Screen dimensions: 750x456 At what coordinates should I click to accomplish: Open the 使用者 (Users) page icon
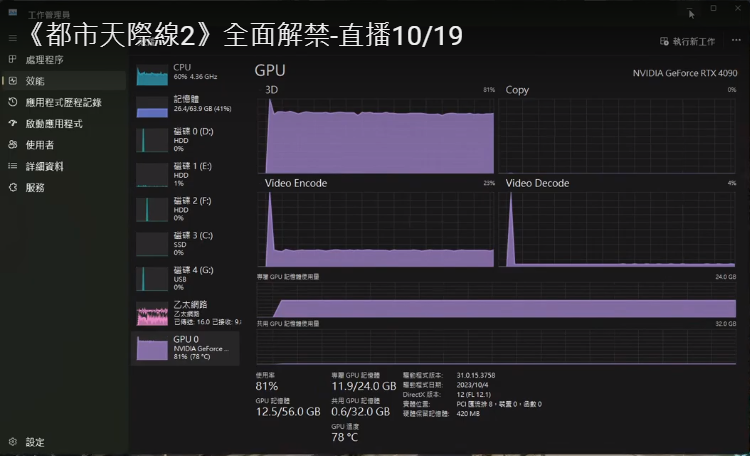(x=13, y=145)
